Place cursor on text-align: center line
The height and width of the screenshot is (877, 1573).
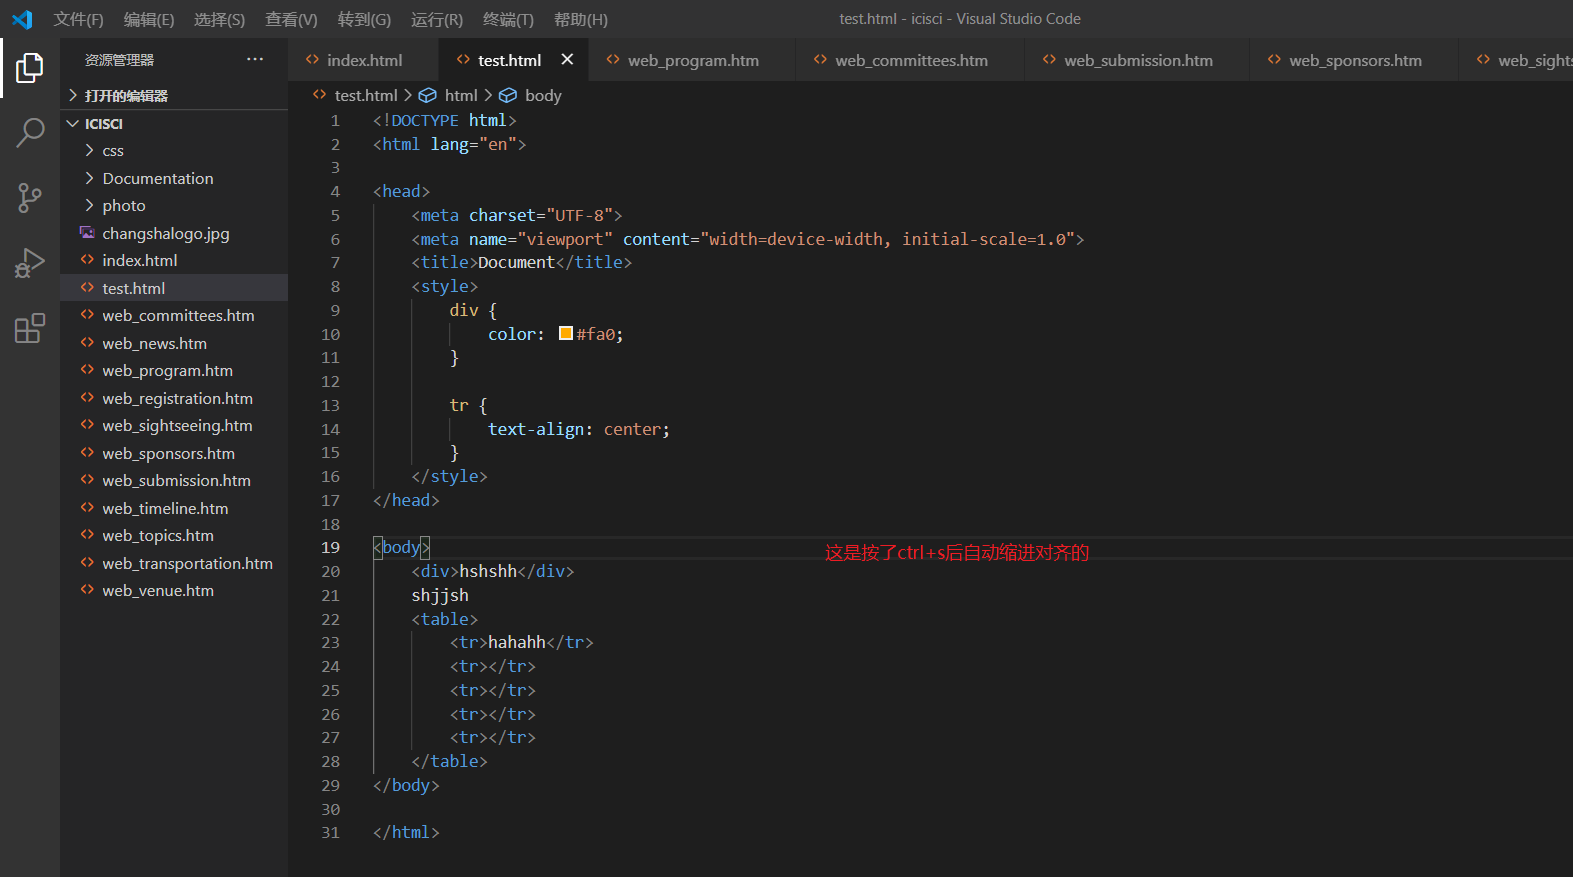pos(579,429)
